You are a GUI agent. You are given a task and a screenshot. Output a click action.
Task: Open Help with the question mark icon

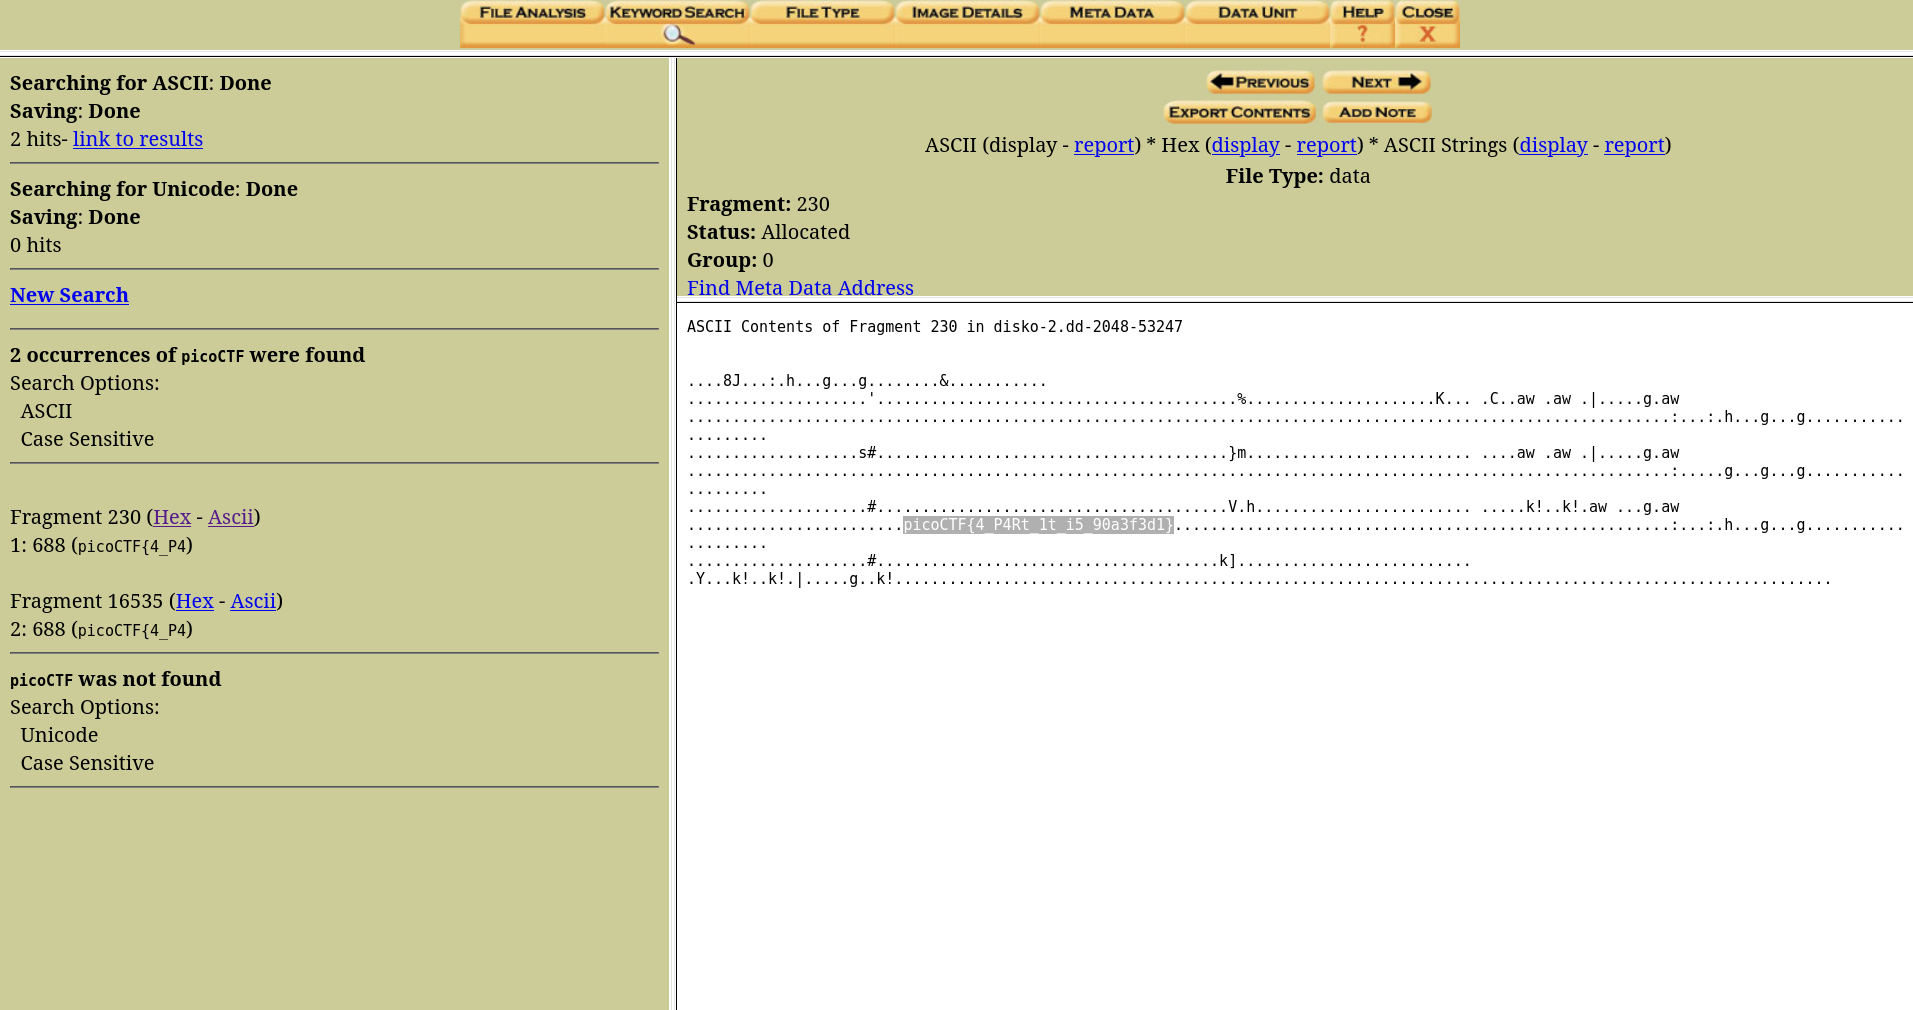click(1361, 34)
